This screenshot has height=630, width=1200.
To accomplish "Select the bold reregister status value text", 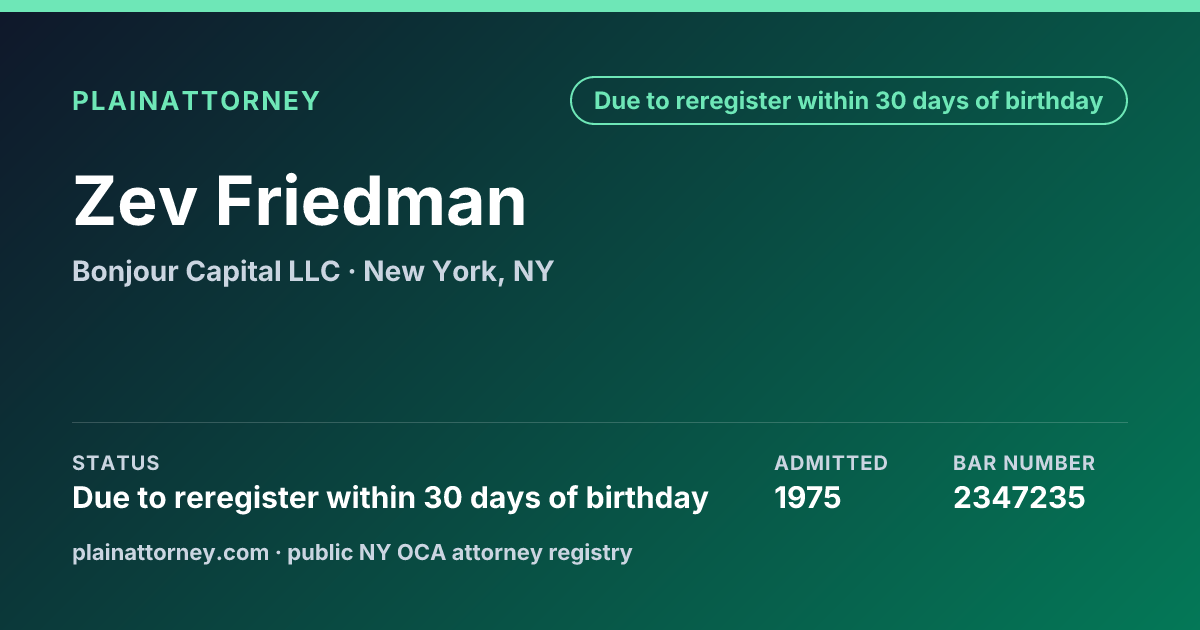I will [390, 497].
